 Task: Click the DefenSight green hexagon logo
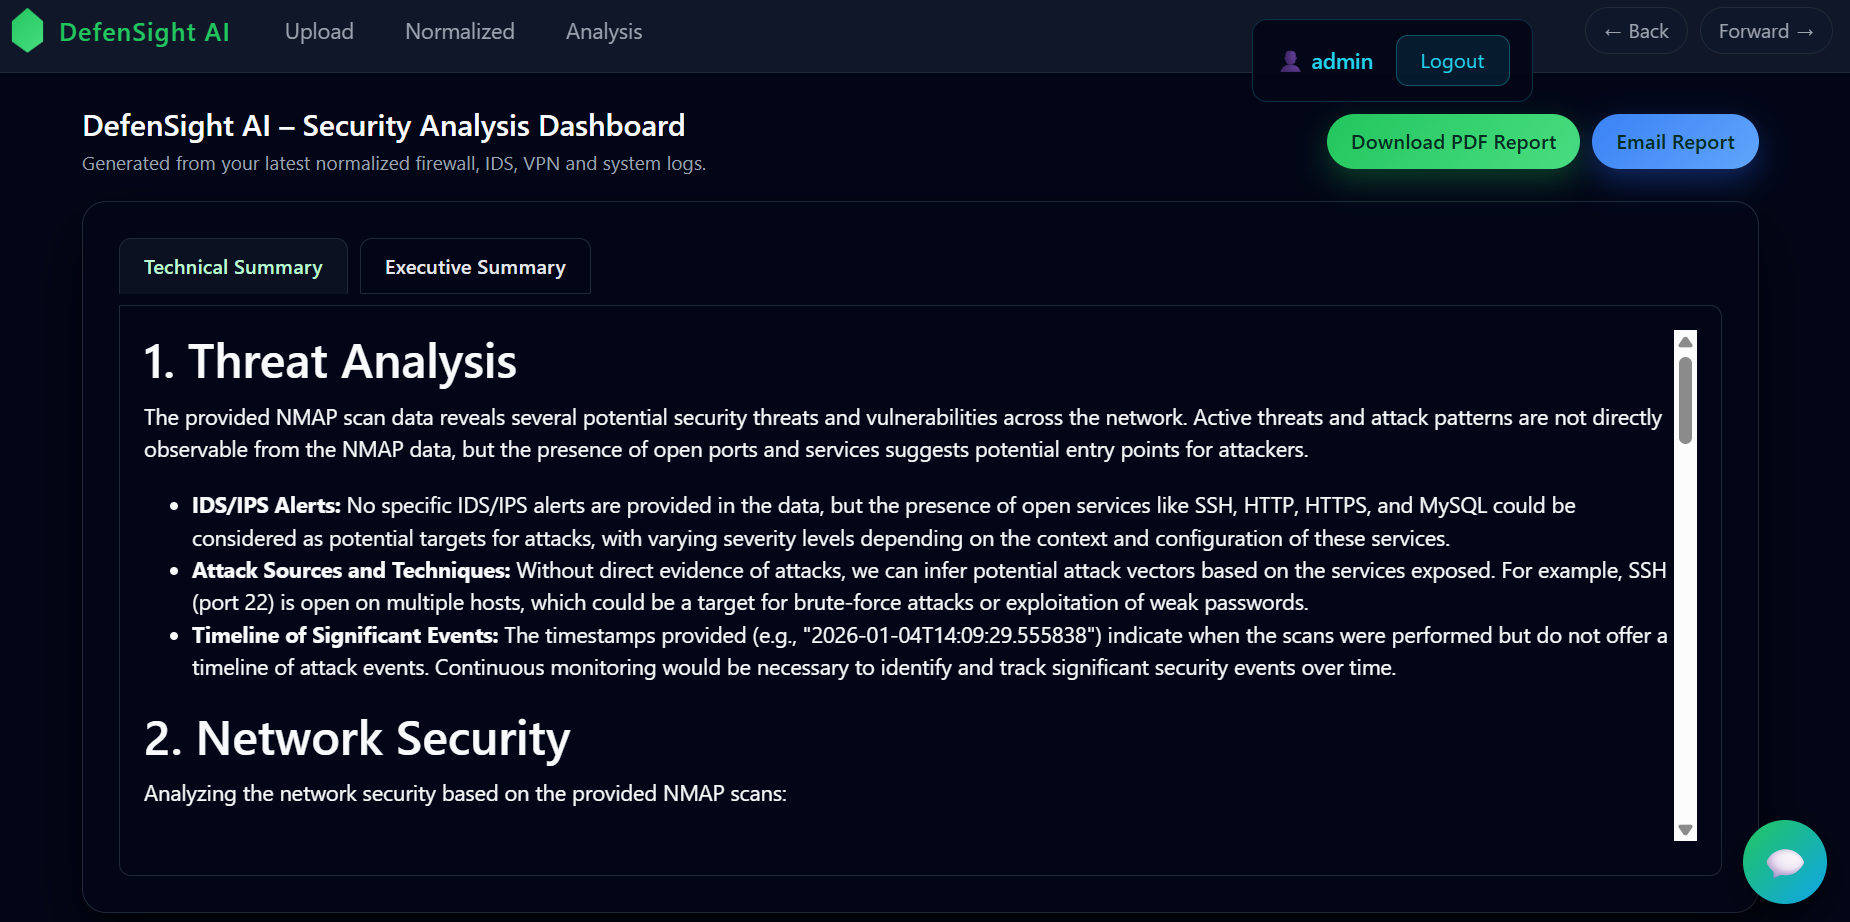coord(27,31)
